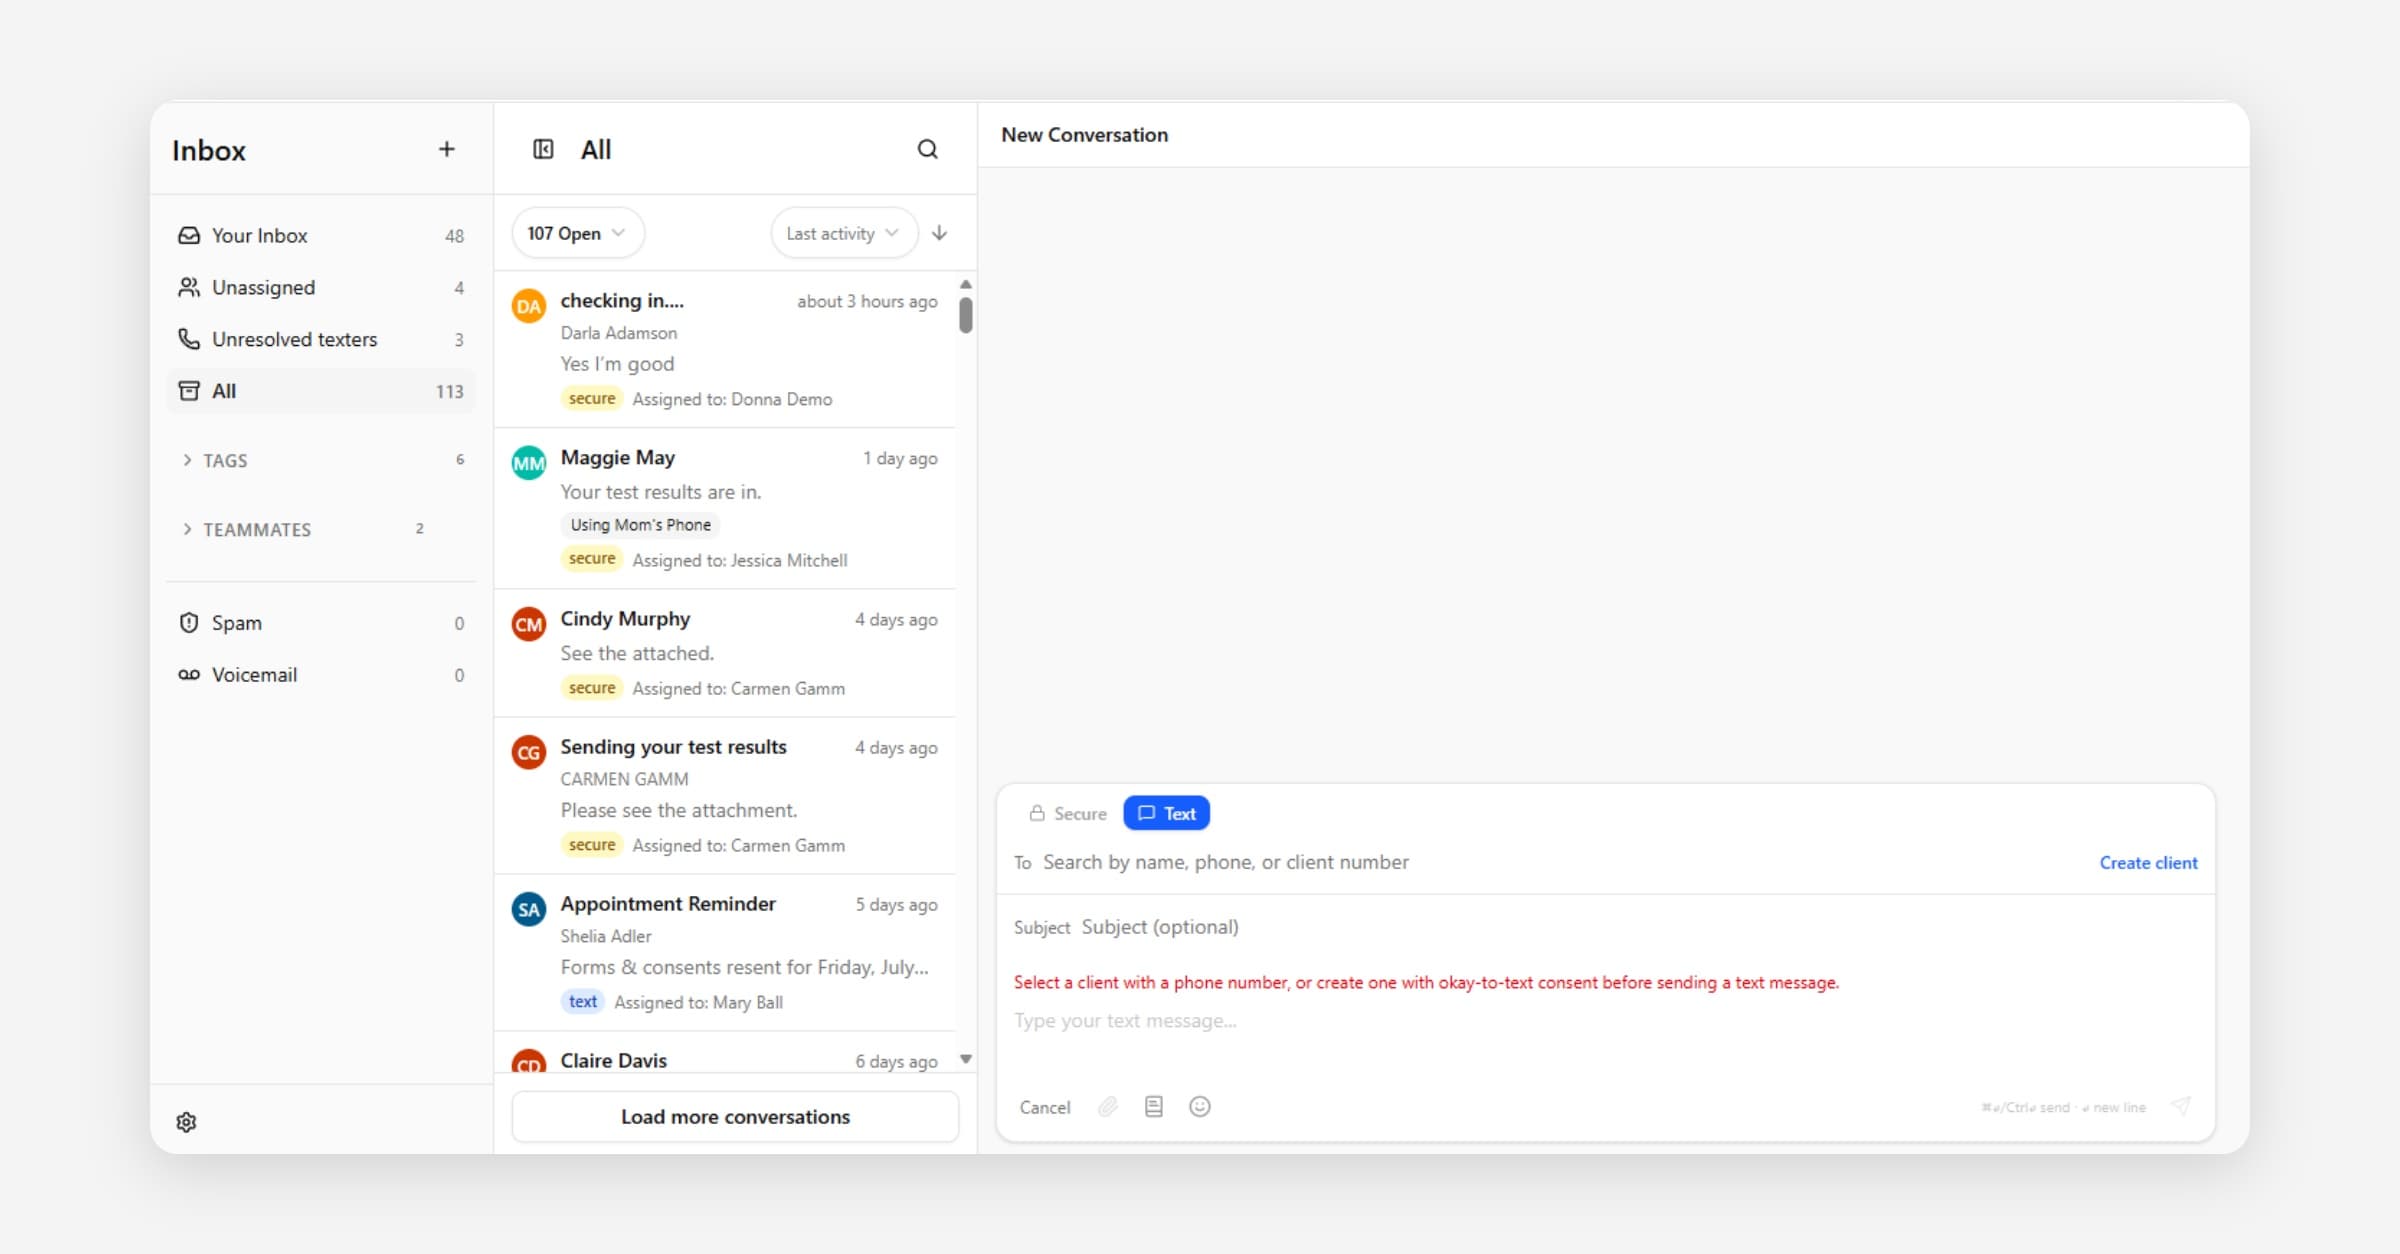Click the Subject (optional) field

coord(1640,927)
